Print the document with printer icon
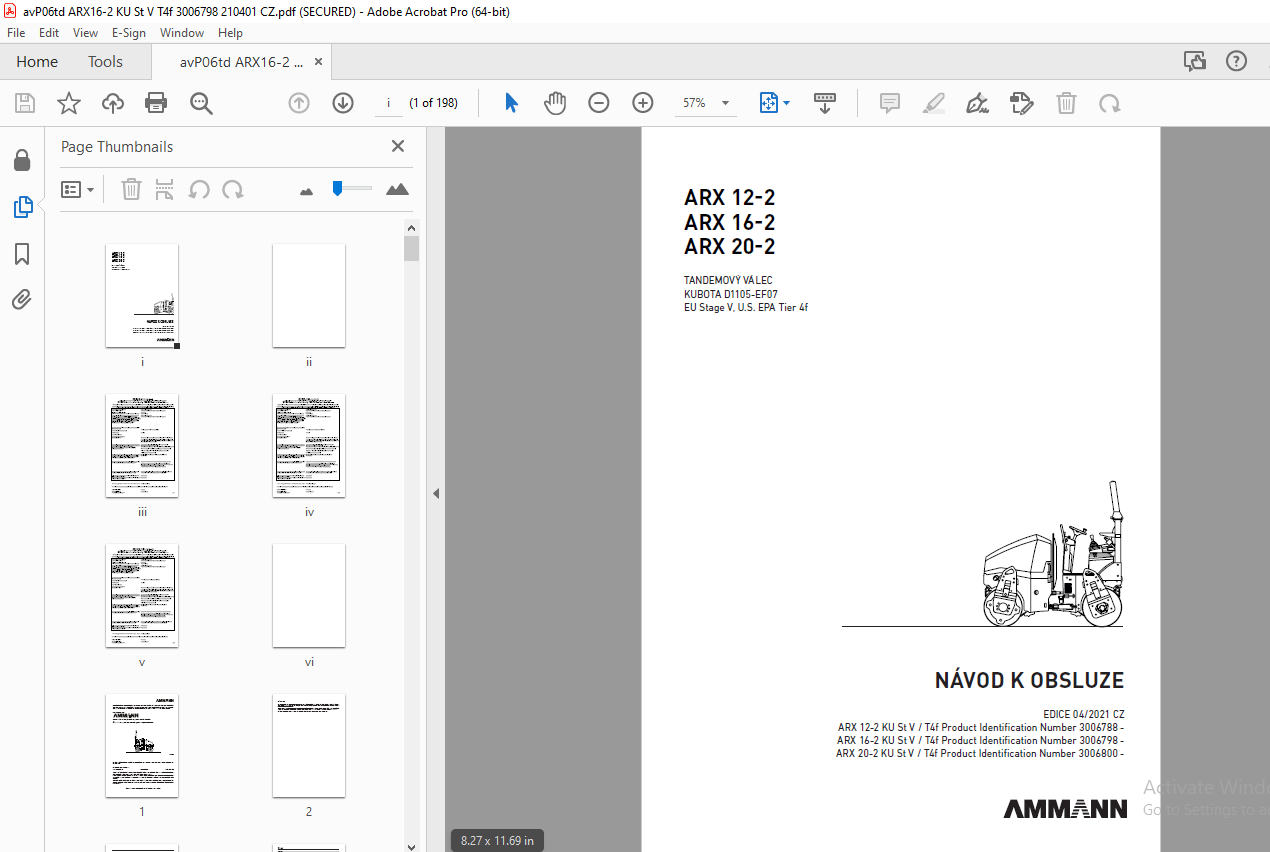The height and width of the screenshot is (852, 1270). tap(156, 103)
